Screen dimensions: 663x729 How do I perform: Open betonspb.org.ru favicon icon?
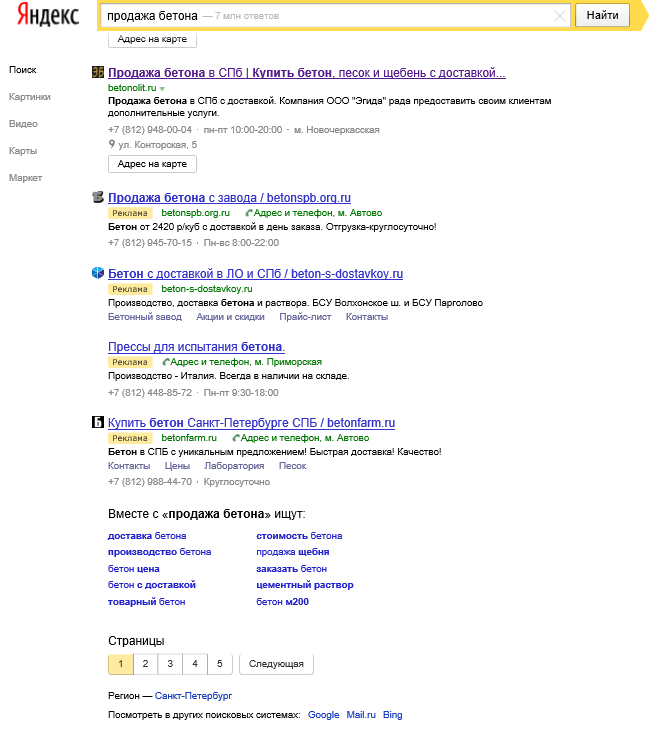pyautogui.click(x=98, y=197)
